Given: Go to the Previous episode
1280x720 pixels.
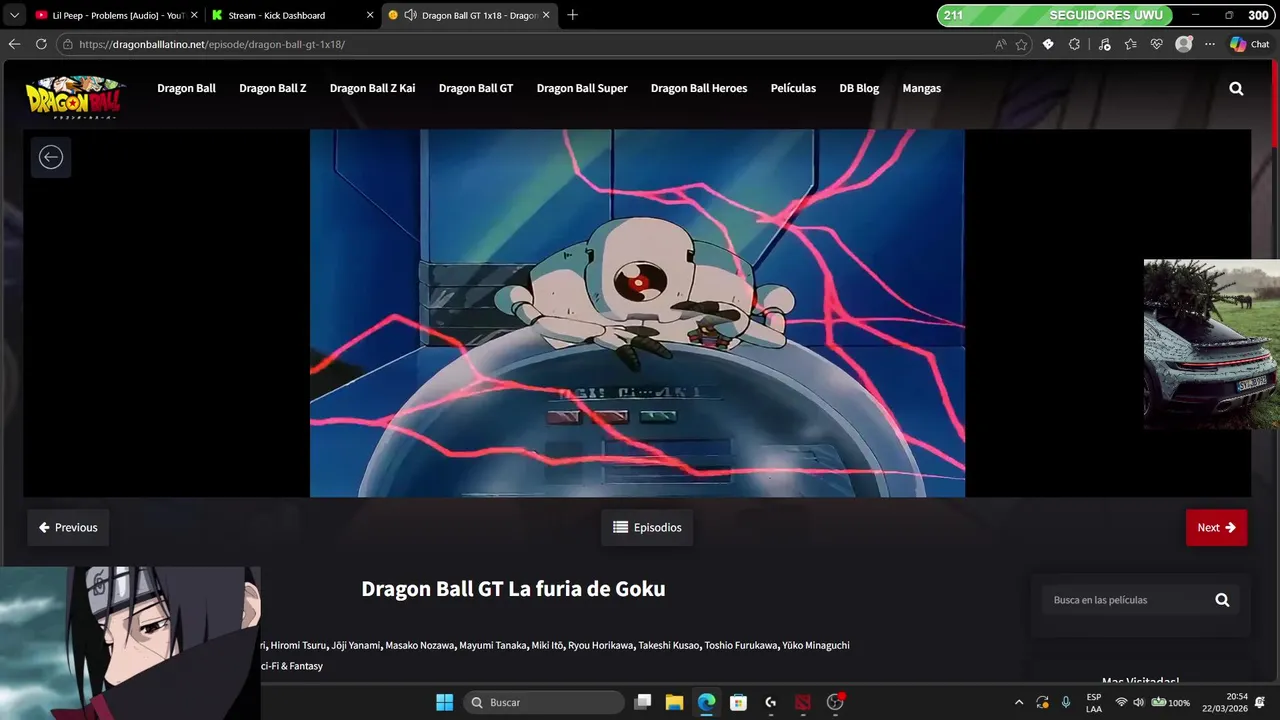Looking at the screenshot, I should (68, 527).
